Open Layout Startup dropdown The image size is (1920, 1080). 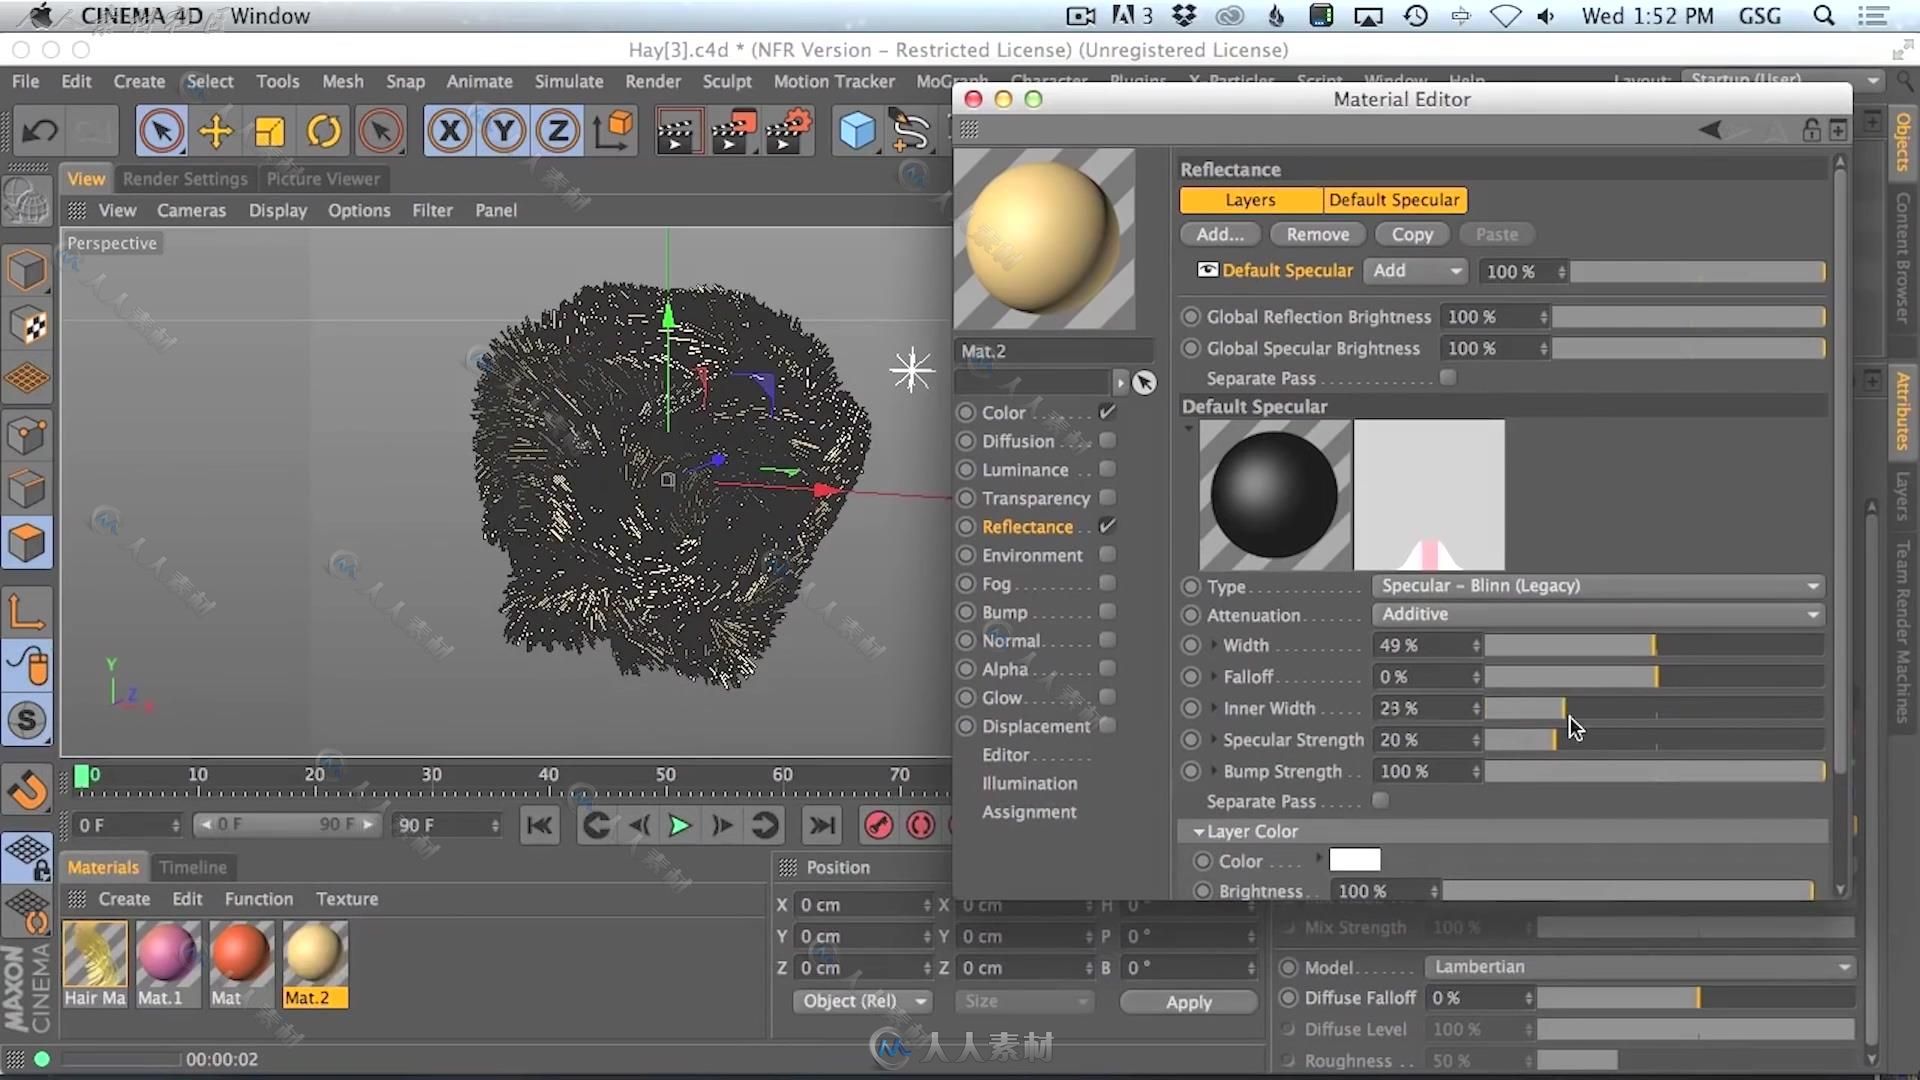point(1782,79)
